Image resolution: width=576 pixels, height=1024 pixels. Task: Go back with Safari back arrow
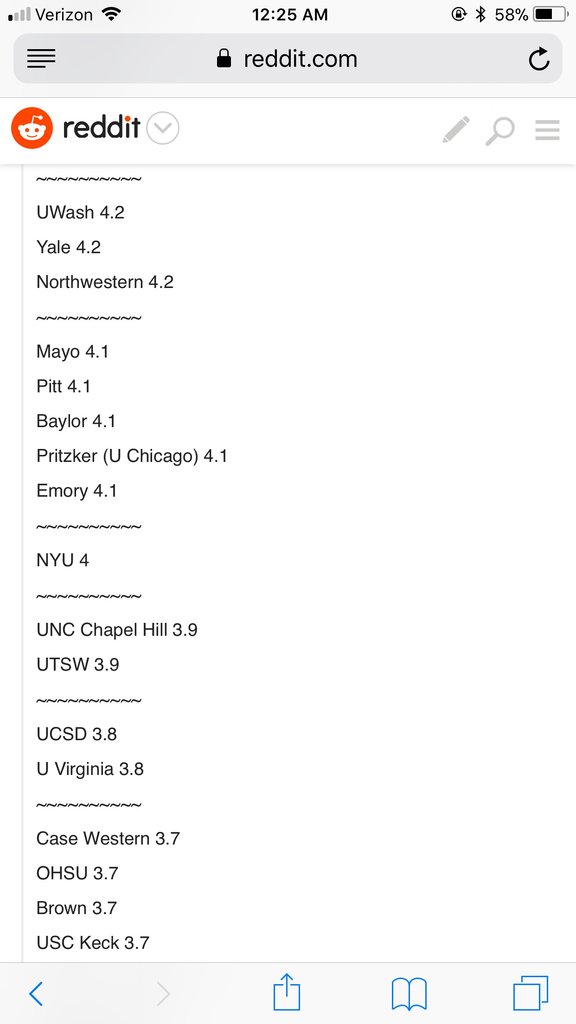click(36, 993)
